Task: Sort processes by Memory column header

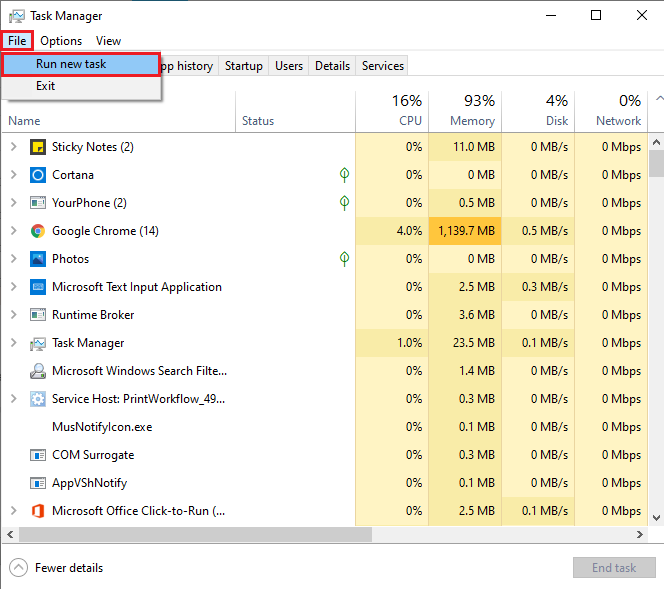Action: click(x=472, y=121)
